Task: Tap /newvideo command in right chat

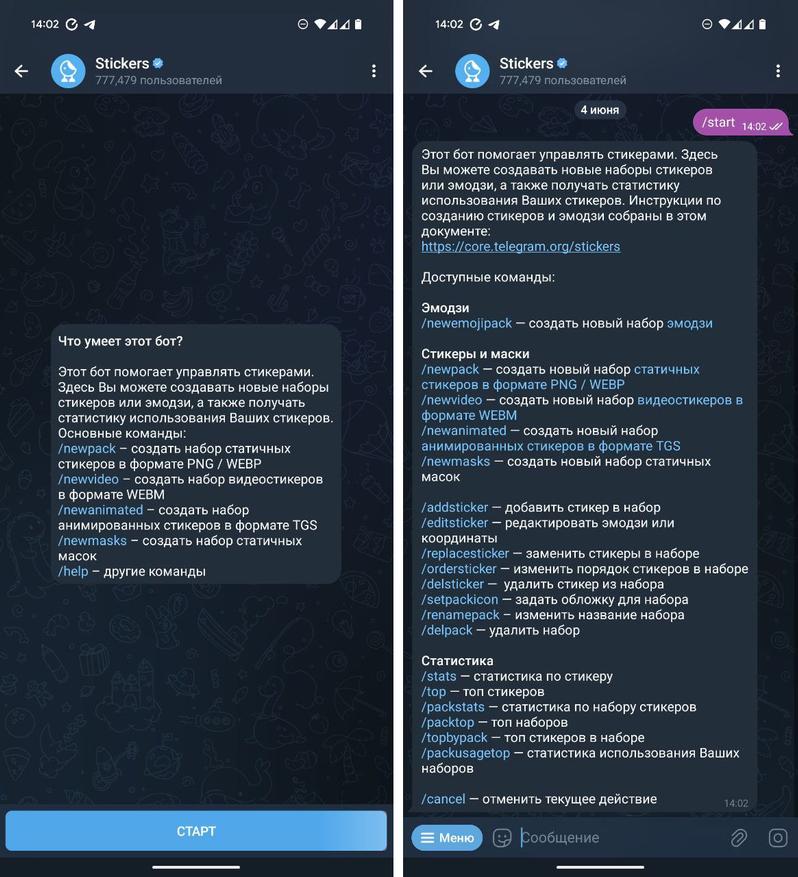Action: click(451, 400)
